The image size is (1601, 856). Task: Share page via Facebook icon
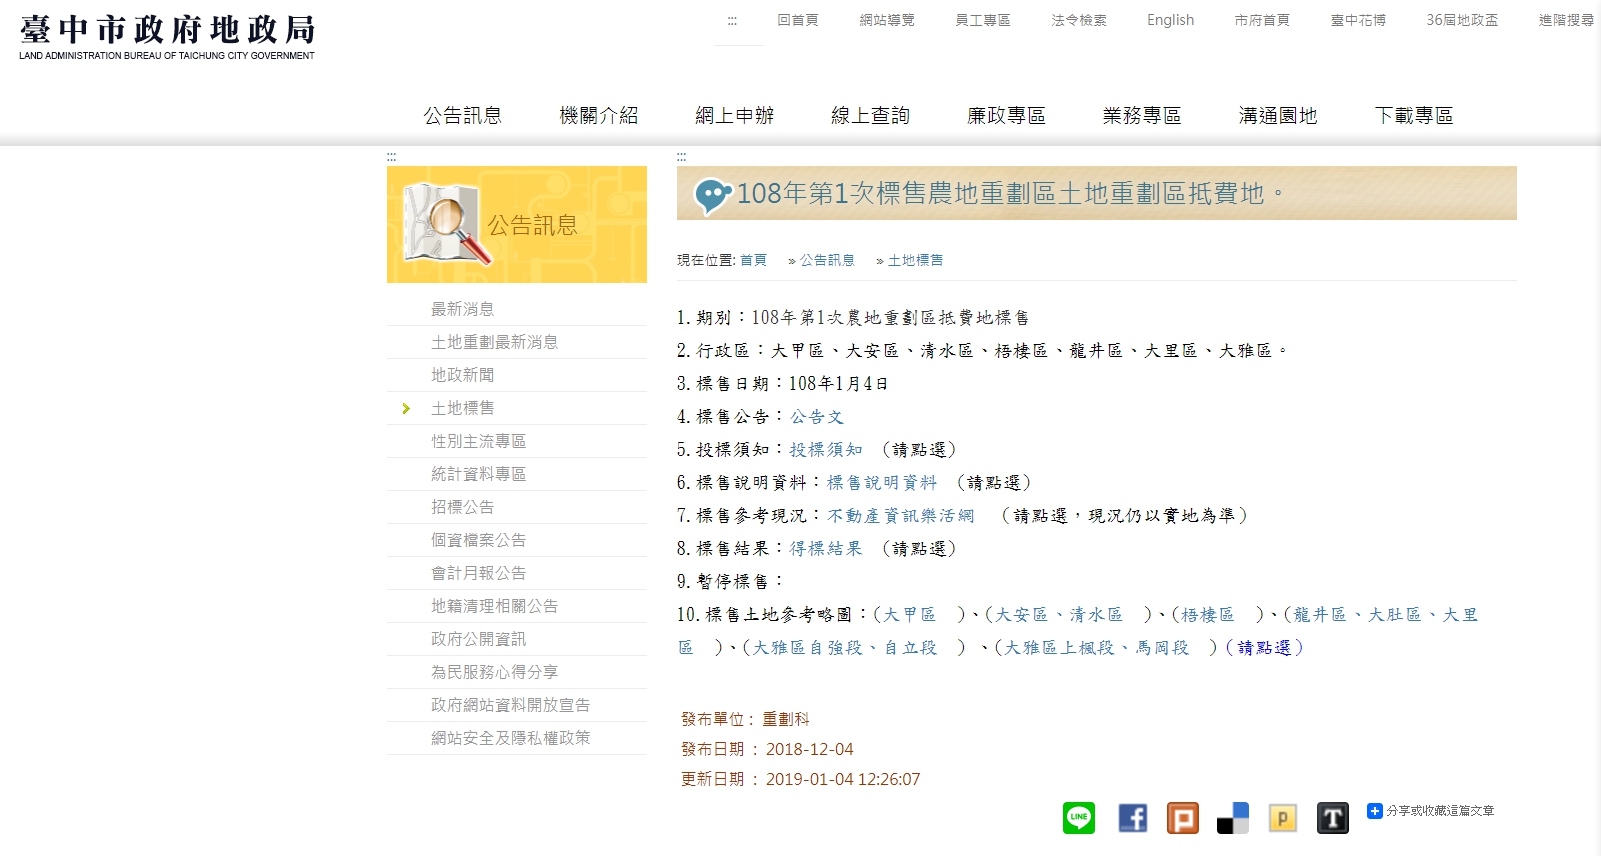click(x=1132, y=818)
